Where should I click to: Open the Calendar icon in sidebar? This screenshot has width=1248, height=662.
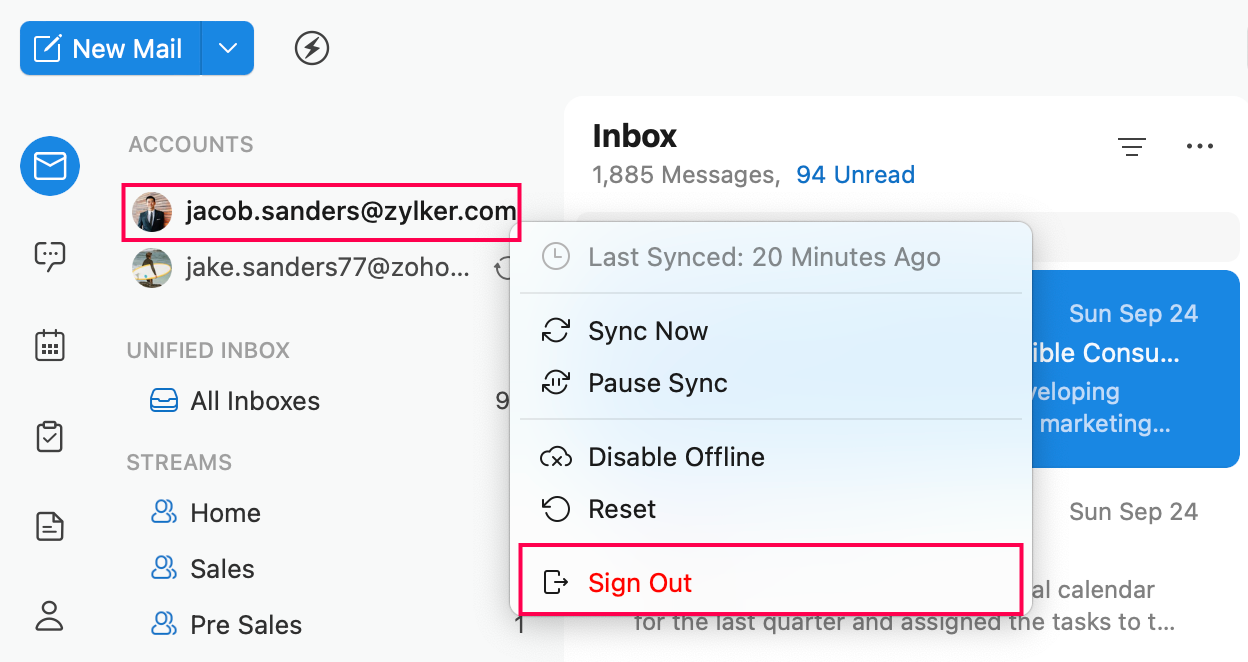[50, 346]
